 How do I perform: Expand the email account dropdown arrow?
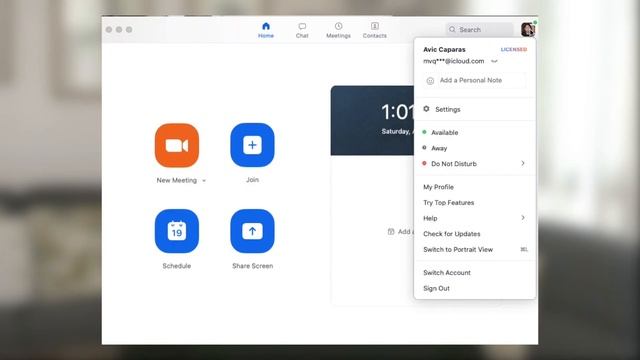click(494, 61)
